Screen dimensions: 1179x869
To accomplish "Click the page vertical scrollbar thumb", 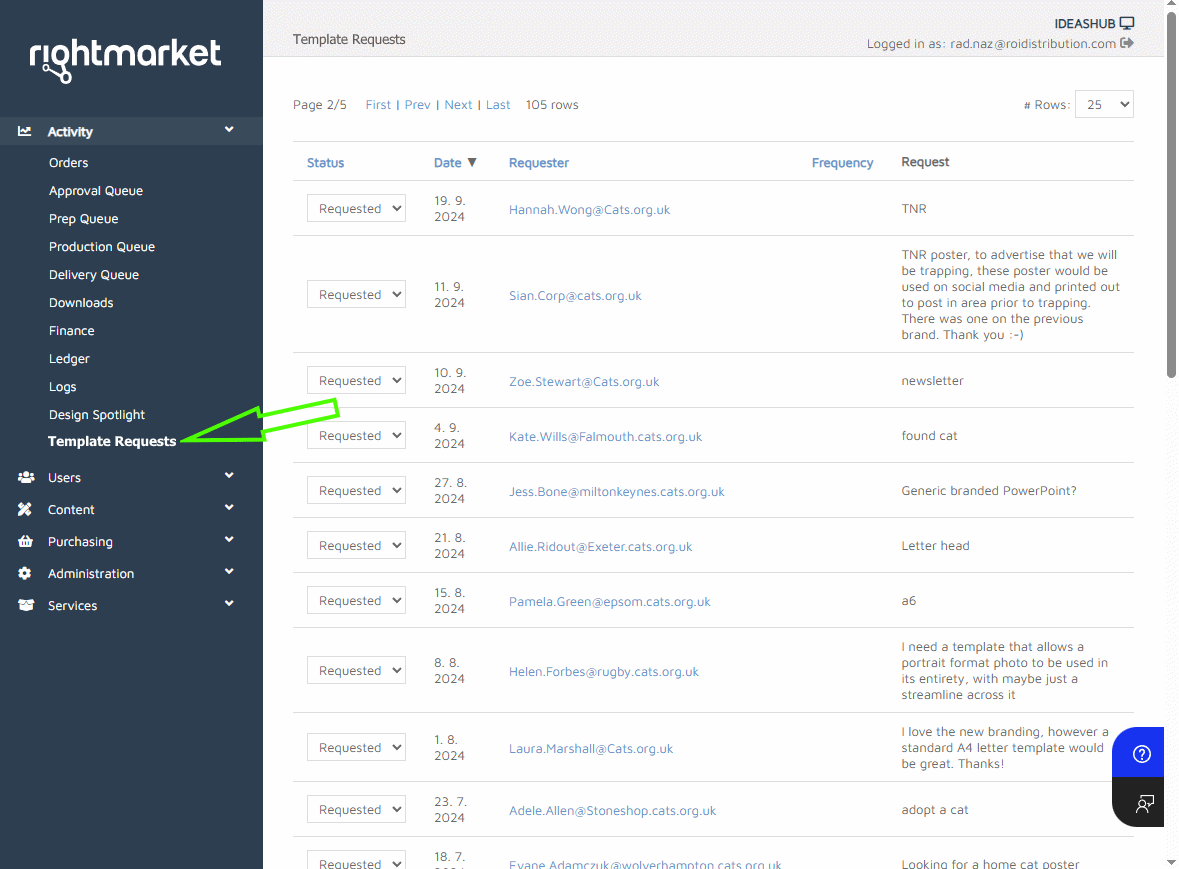I will tap(1171, 194).
